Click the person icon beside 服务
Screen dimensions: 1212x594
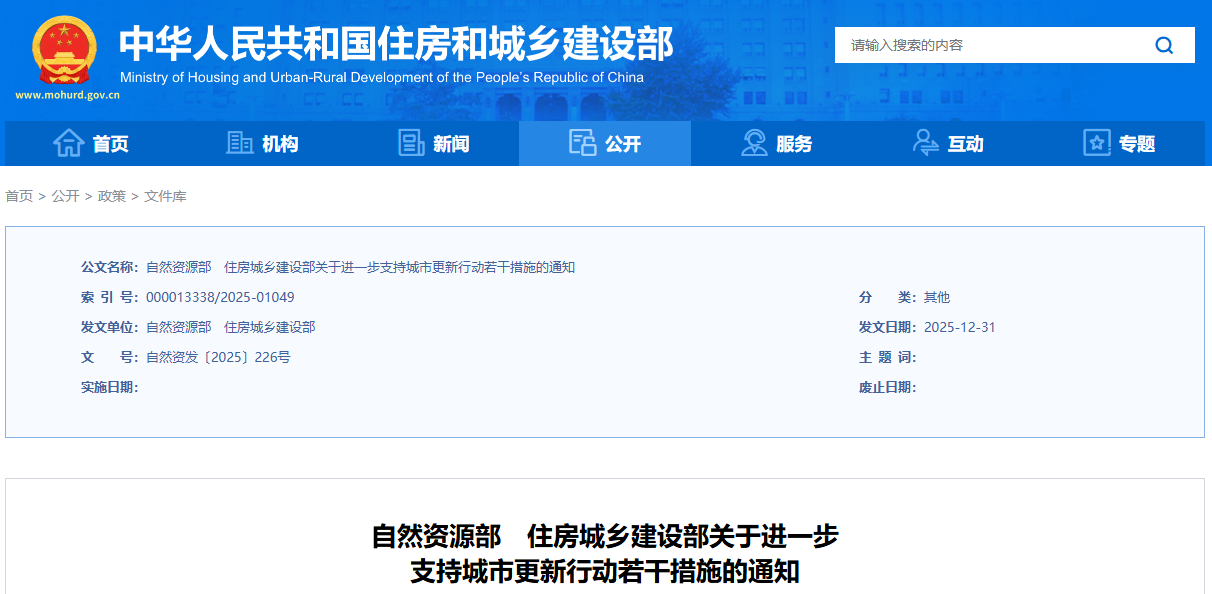tap(752, 142)
